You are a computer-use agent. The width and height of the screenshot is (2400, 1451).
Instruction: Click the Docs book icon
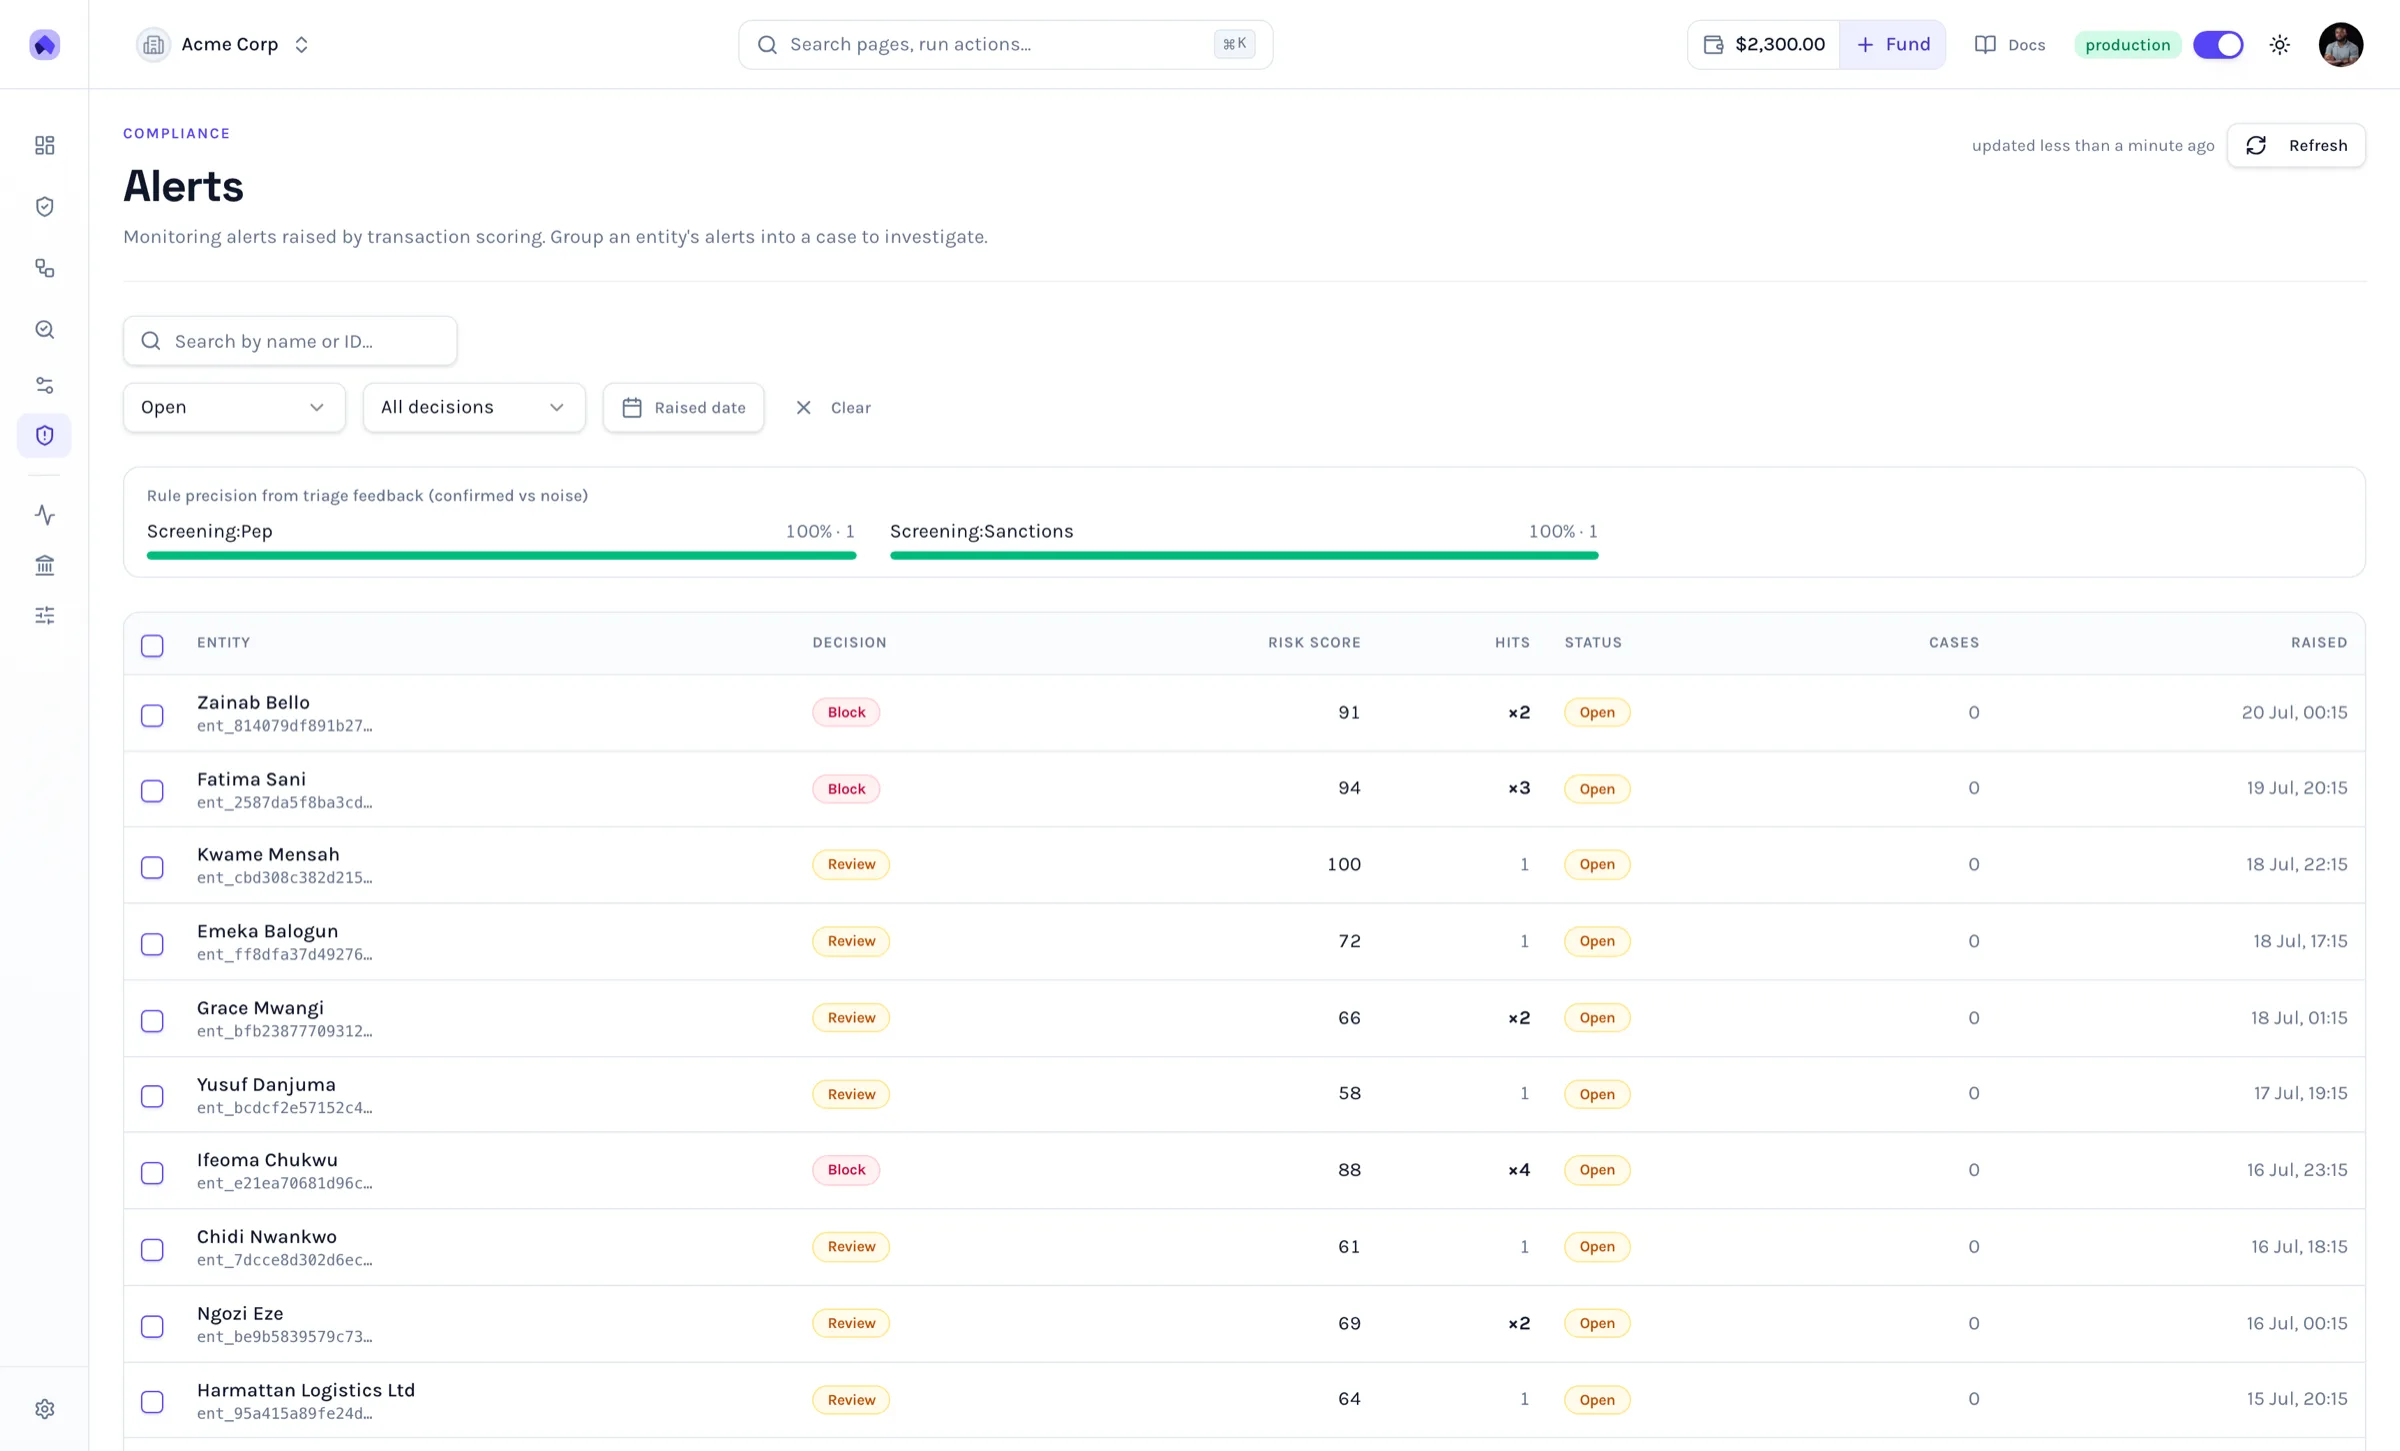(1985, 44)
